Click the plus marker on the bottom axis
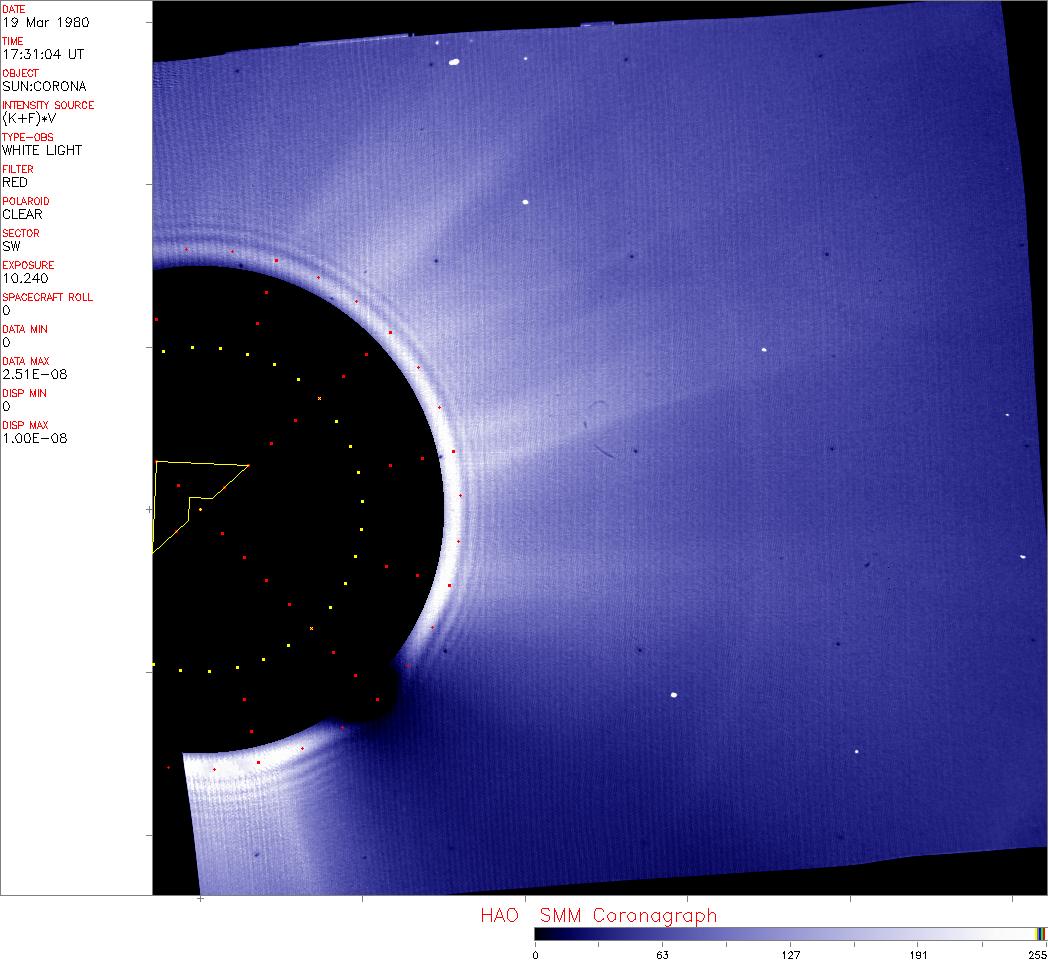The height and width of the screenshot is (960, 1048). (201, 899)
